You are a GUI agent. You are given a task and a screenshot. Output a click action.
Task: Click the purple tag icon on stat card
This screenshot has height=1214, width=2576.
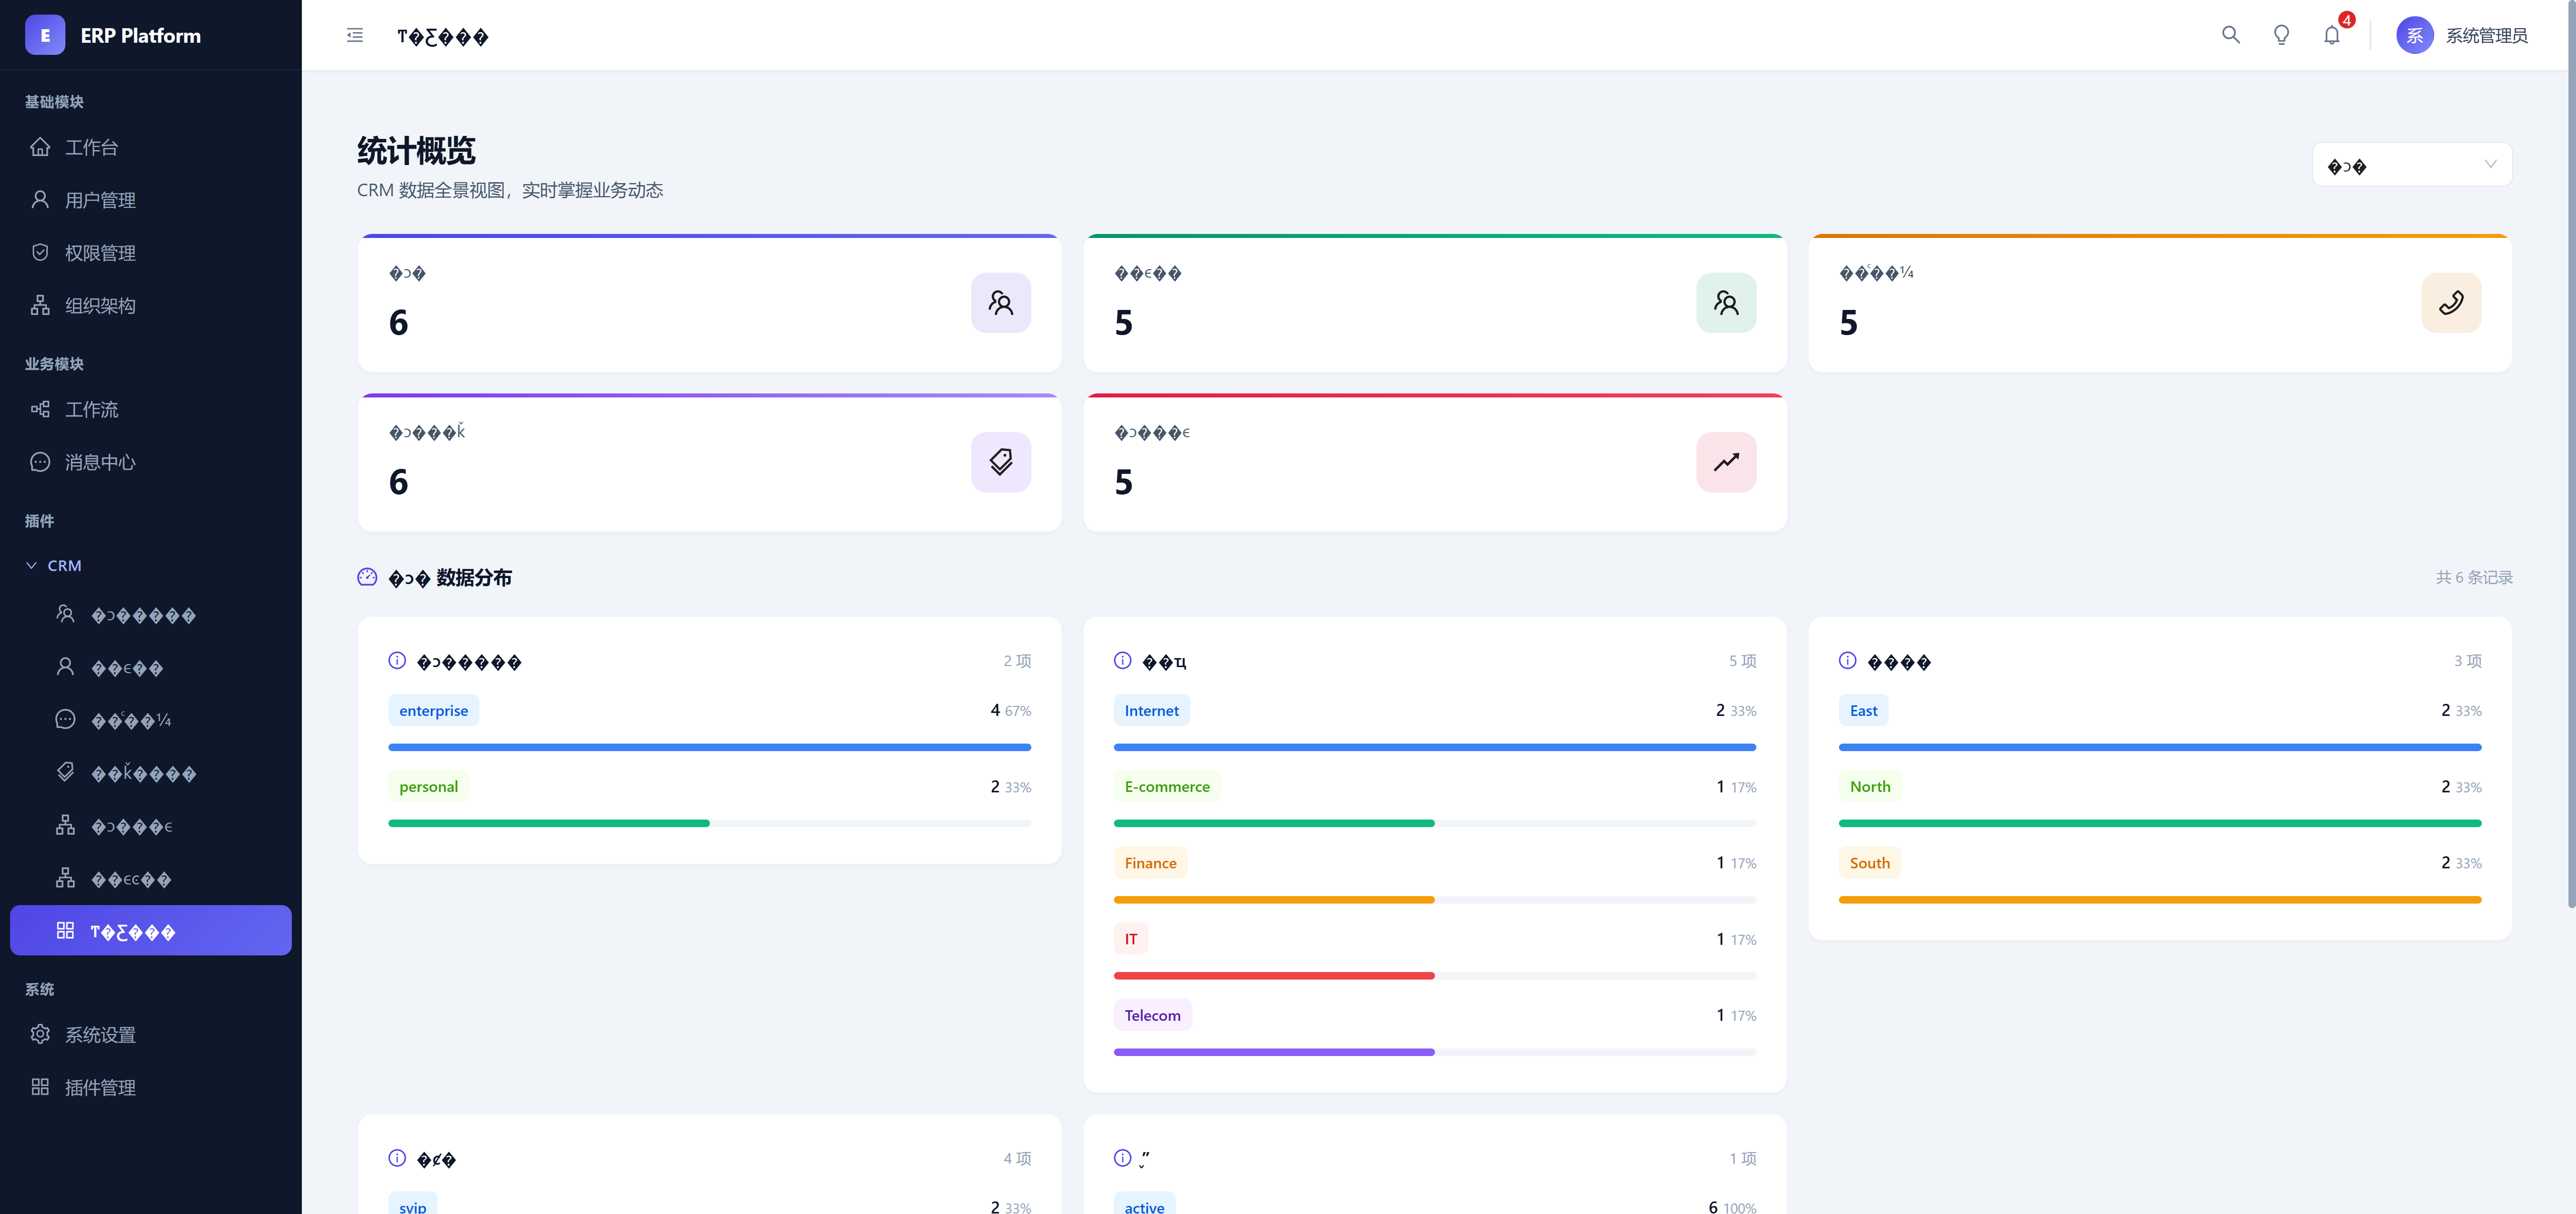[1000, 462]
